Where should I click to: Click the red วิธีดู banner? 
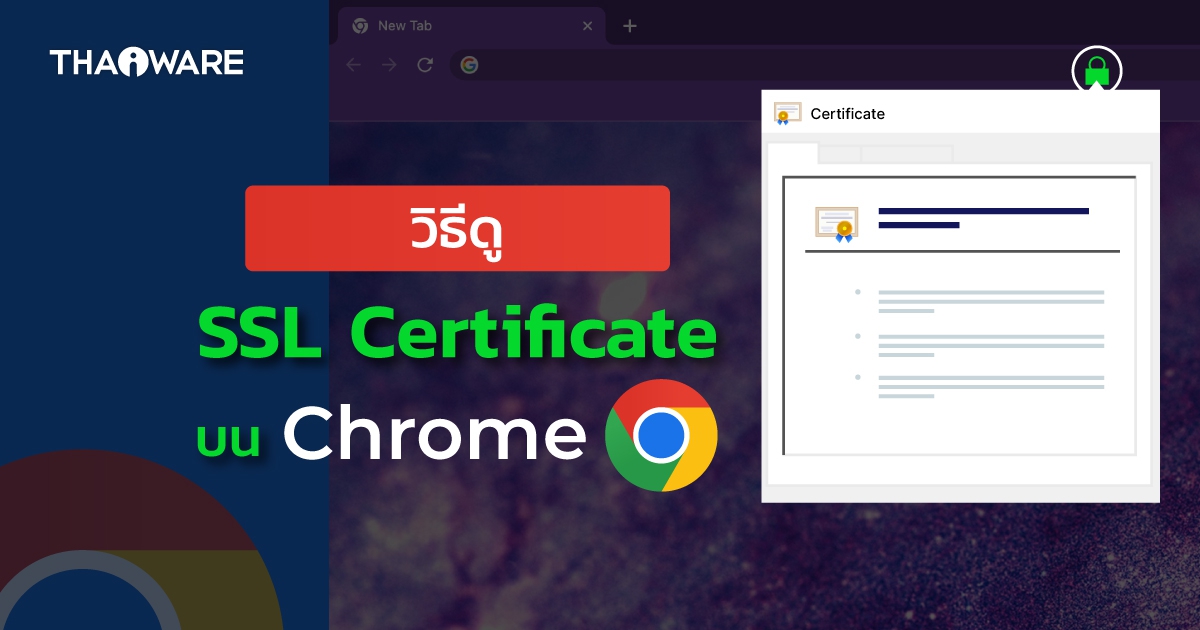457,227
